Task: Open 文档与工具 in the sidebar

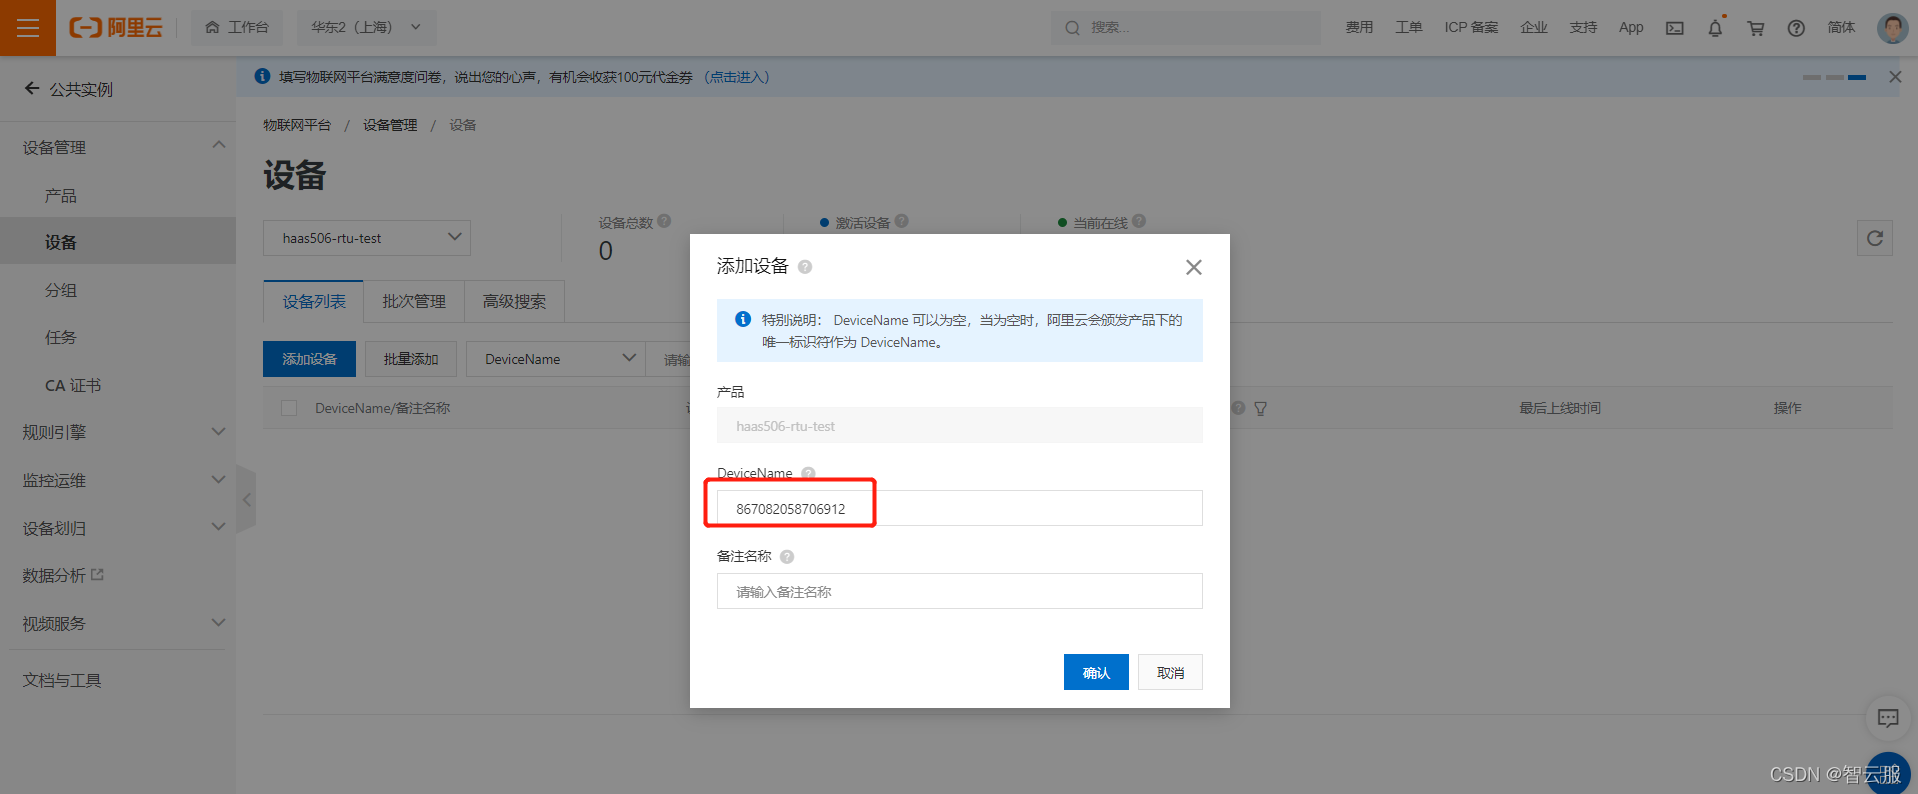Action: (62, 681)
